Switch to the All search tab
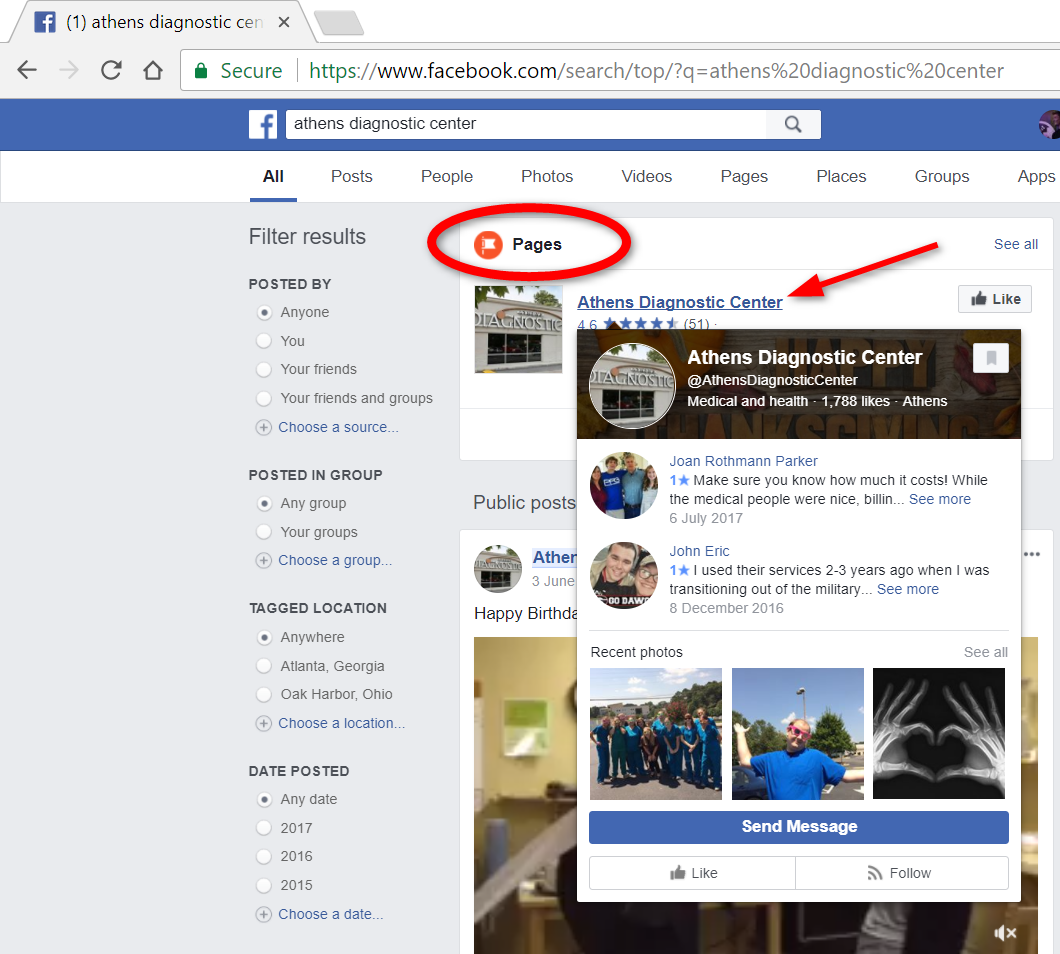 [273, 177]
